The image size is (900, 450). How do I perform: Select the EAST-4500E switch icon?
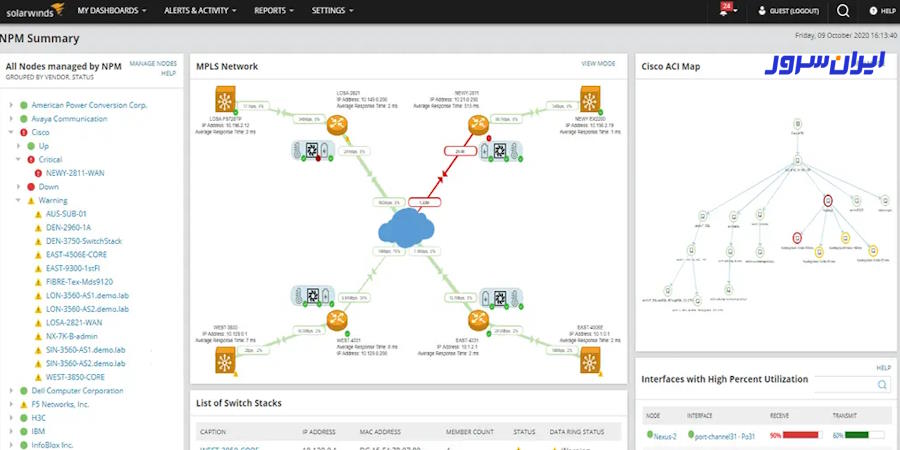(589, 360)
